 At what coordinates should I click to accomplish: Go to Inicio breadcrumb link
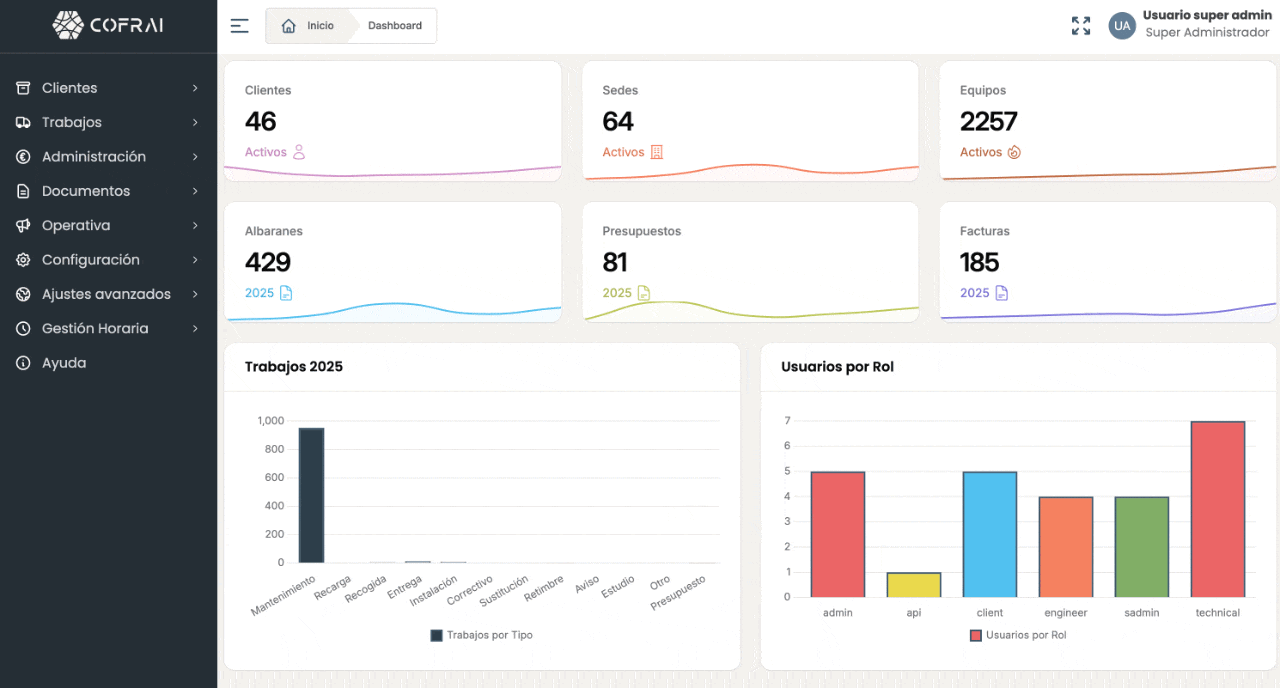pyautogui.click(x=320, y=26)
